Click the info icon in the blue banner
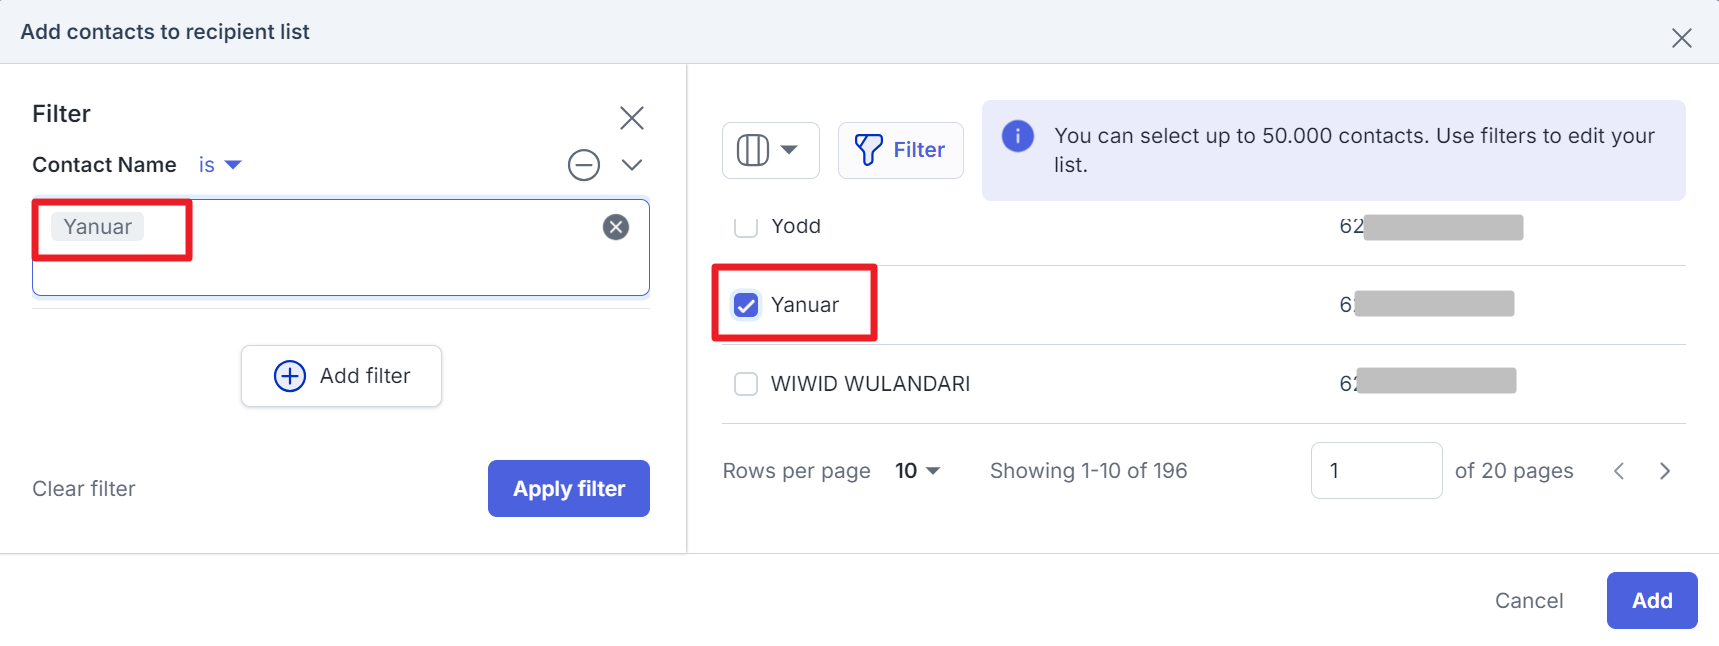 pyautogui.click(x=1018, y=136)
